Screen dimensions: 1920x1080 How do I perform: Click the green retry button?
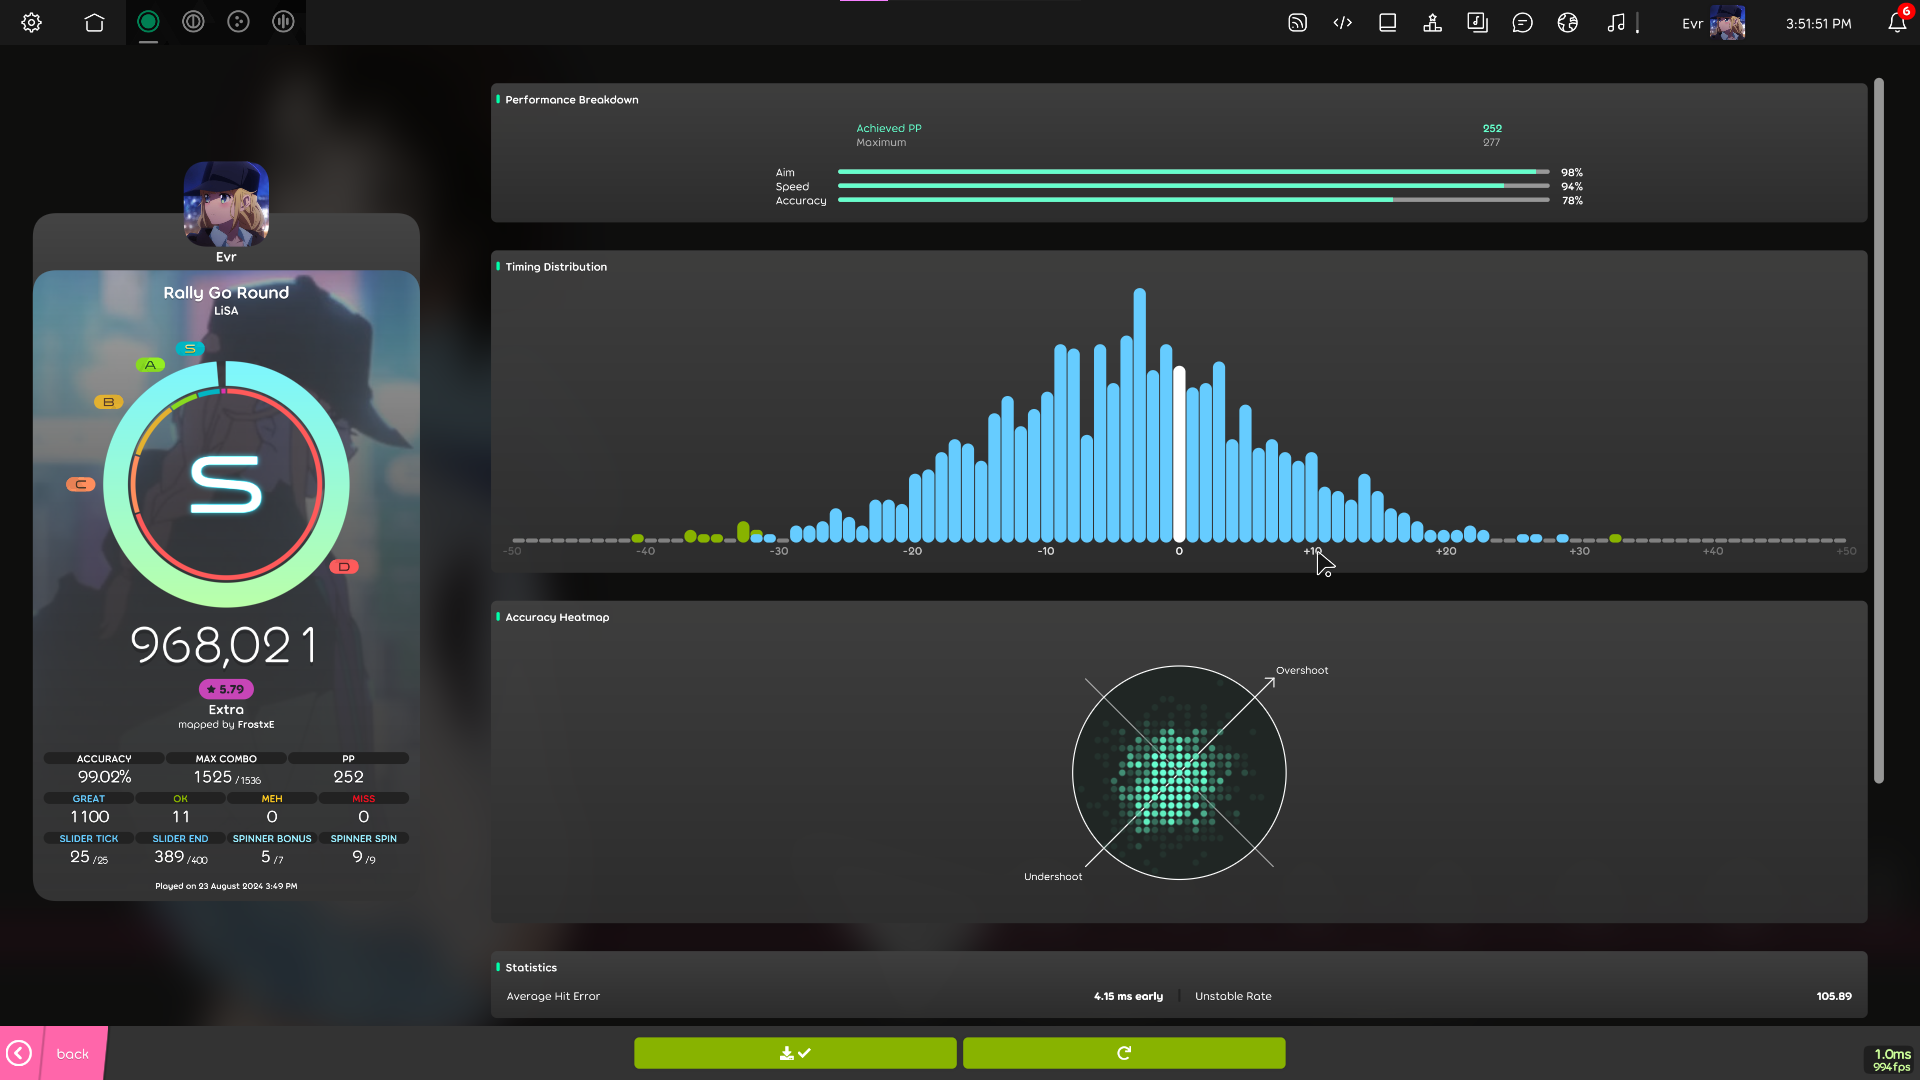coord(1124,1053)
